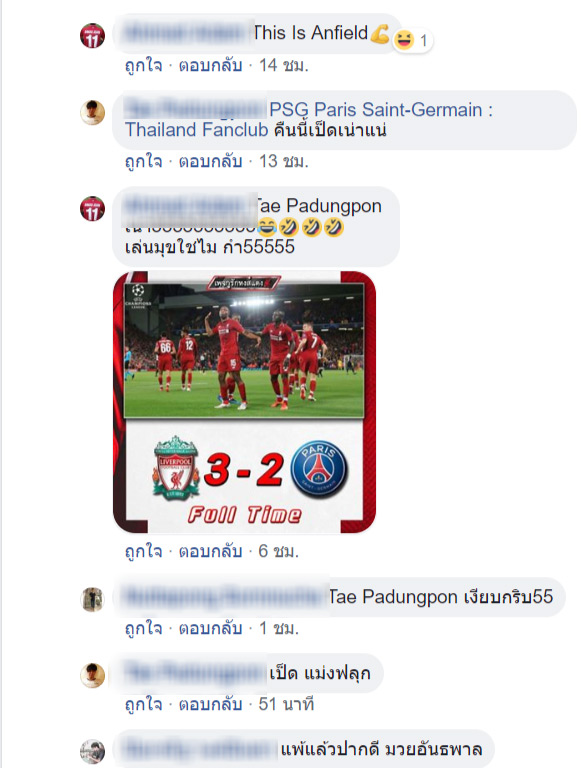Click avatar beside เงียบกริบ55 comment
582x768 pixels.
(93, 600)
